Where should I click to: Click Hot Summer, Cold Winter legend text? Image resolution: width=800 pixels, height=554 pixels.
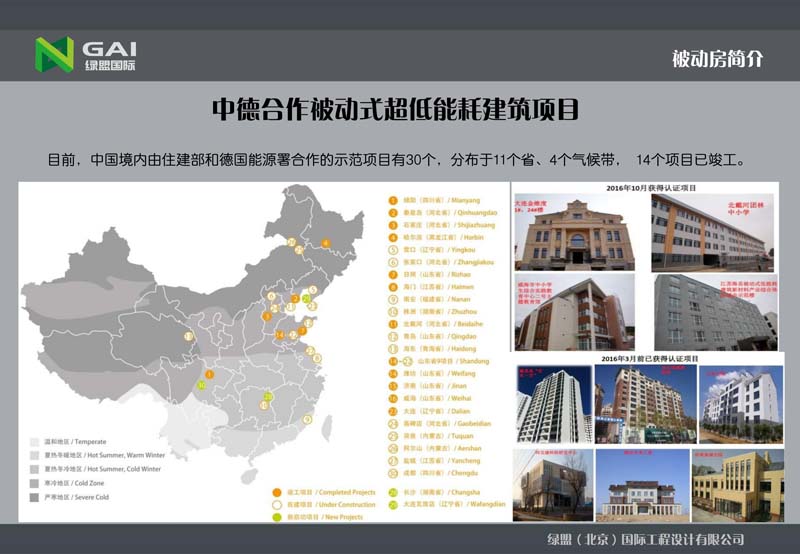[103, 469]
